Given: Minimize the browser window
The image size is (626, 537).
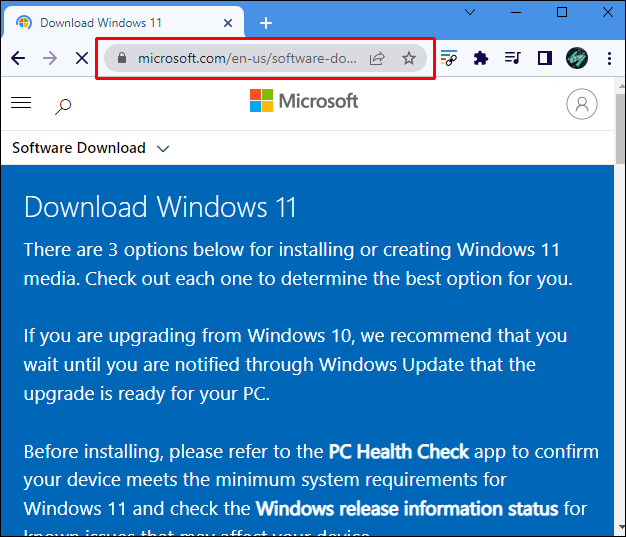Looking at the screenshot, I should [x=516, y=12].
